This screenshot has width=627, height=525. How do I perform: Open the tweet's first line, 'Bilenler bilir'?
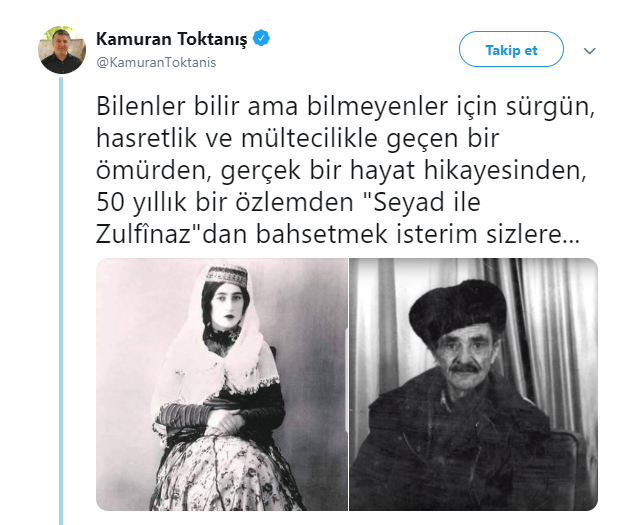click(168, 106)
